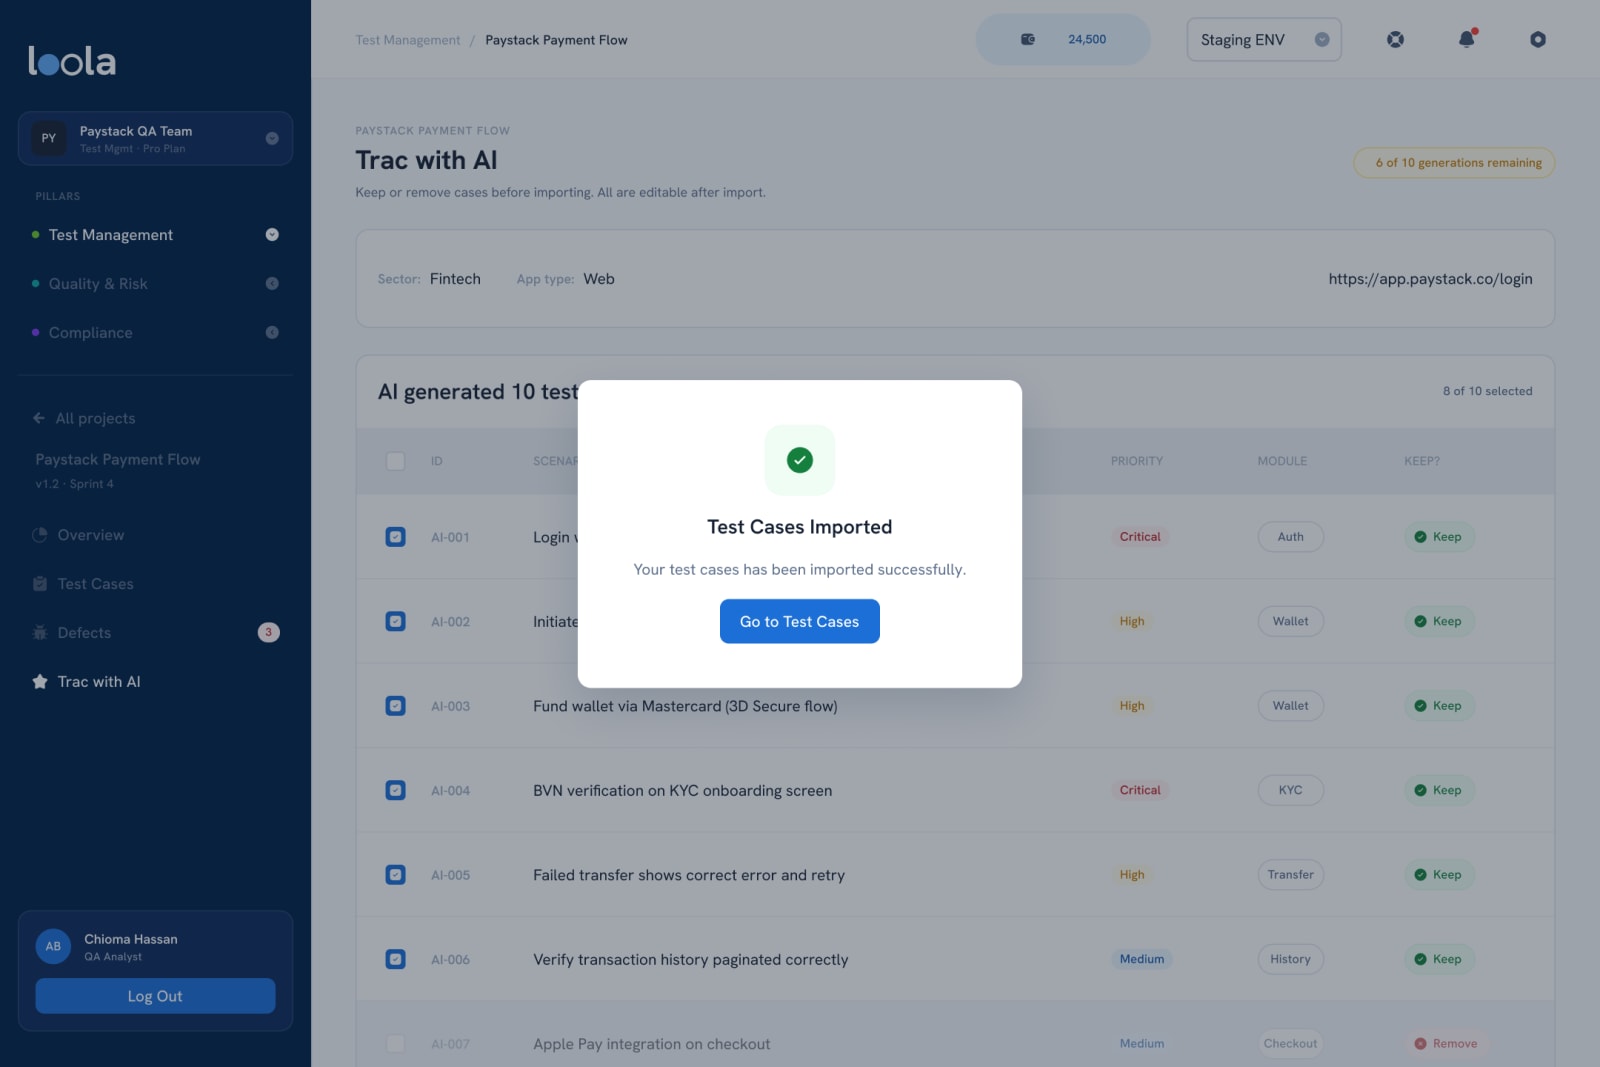Viewport: 1600px width, 1067px height.
Task: Toggle the Keep button for AI-004
Action: click(x=1440, y=790)
